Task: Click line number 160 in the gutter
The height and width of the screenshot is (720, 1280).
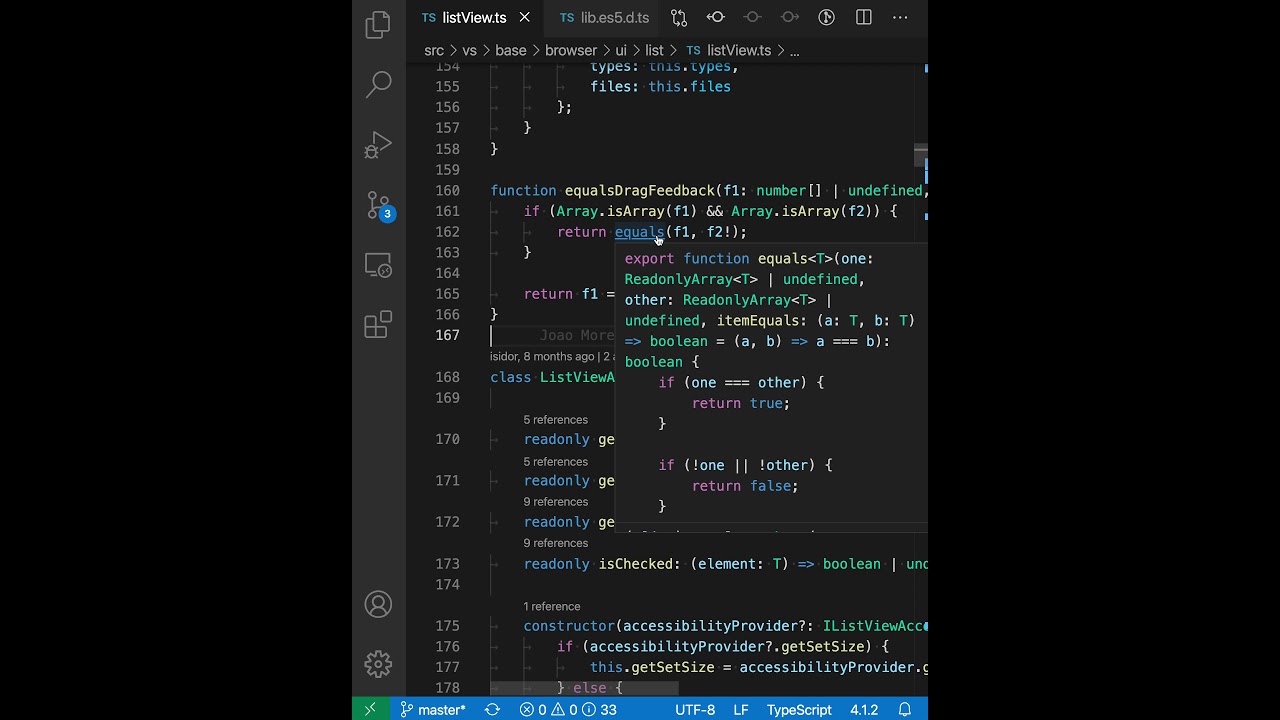Action: pos(447,190)
